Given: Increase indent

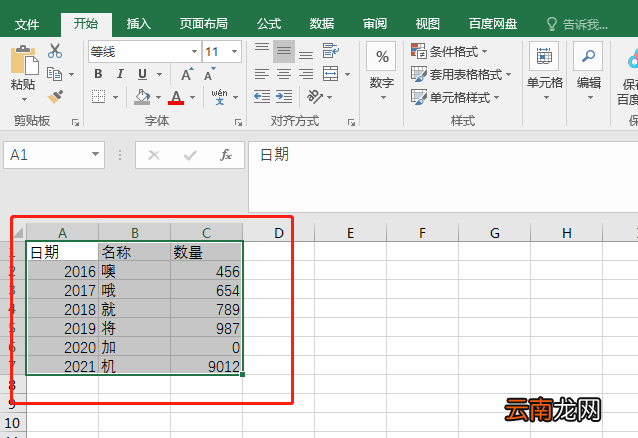Looking at the screenshot, I should (284, 97).
